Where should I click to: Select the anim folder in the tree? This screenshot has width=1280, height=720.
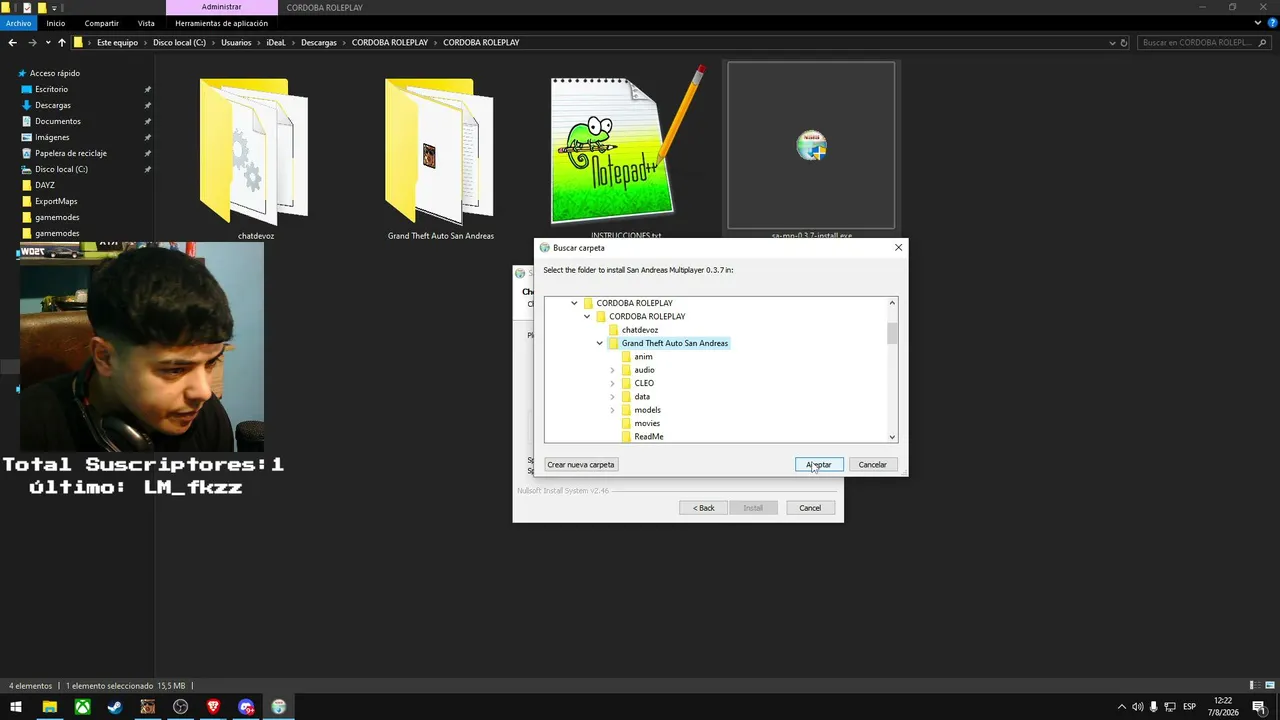643,357
